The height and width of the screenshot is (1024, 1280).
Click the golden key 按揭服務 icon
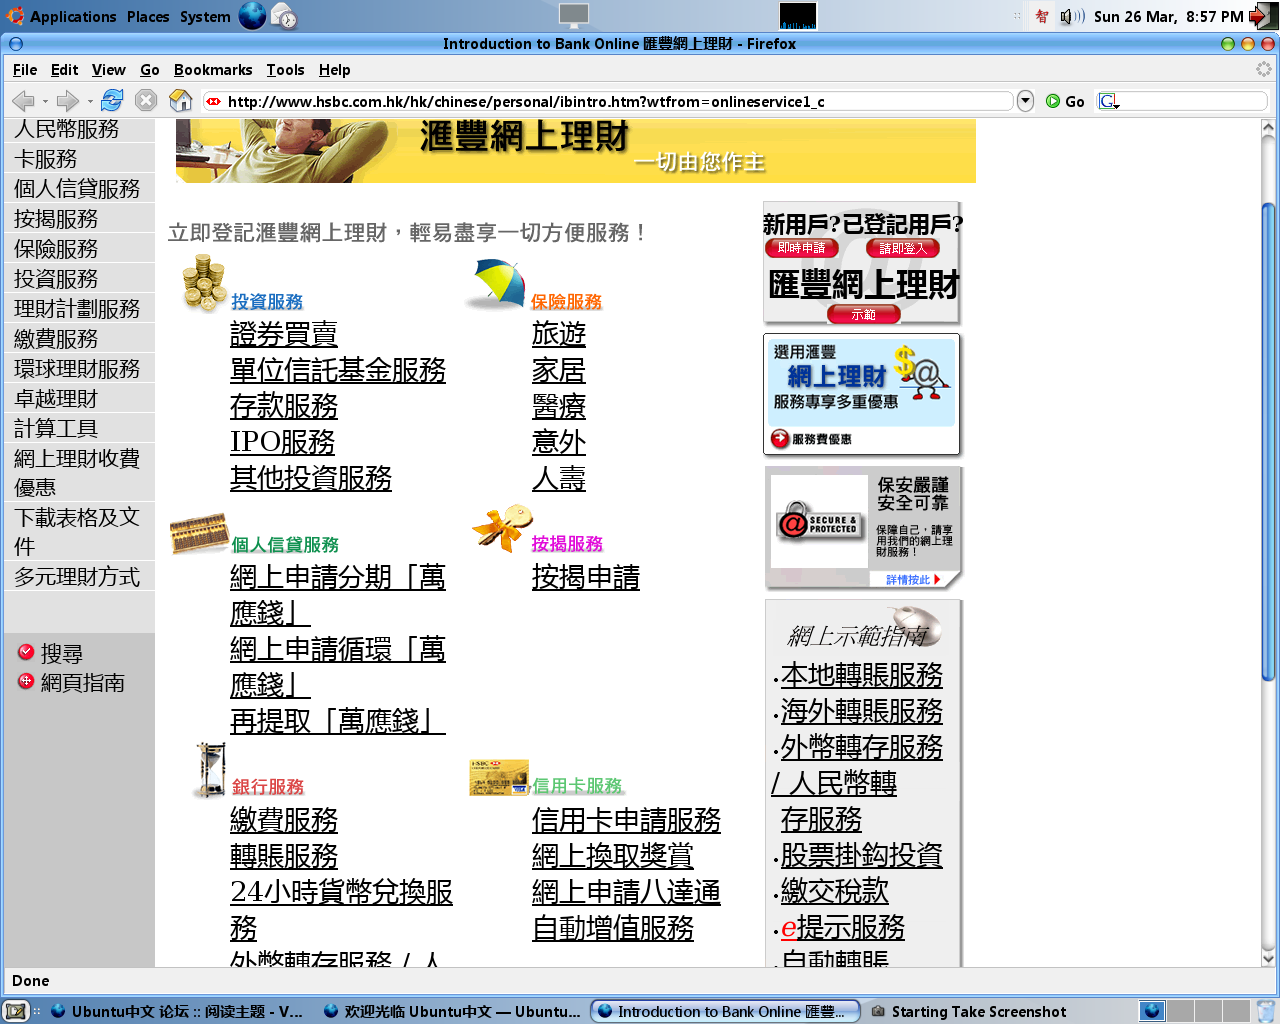tap(503, 528)
